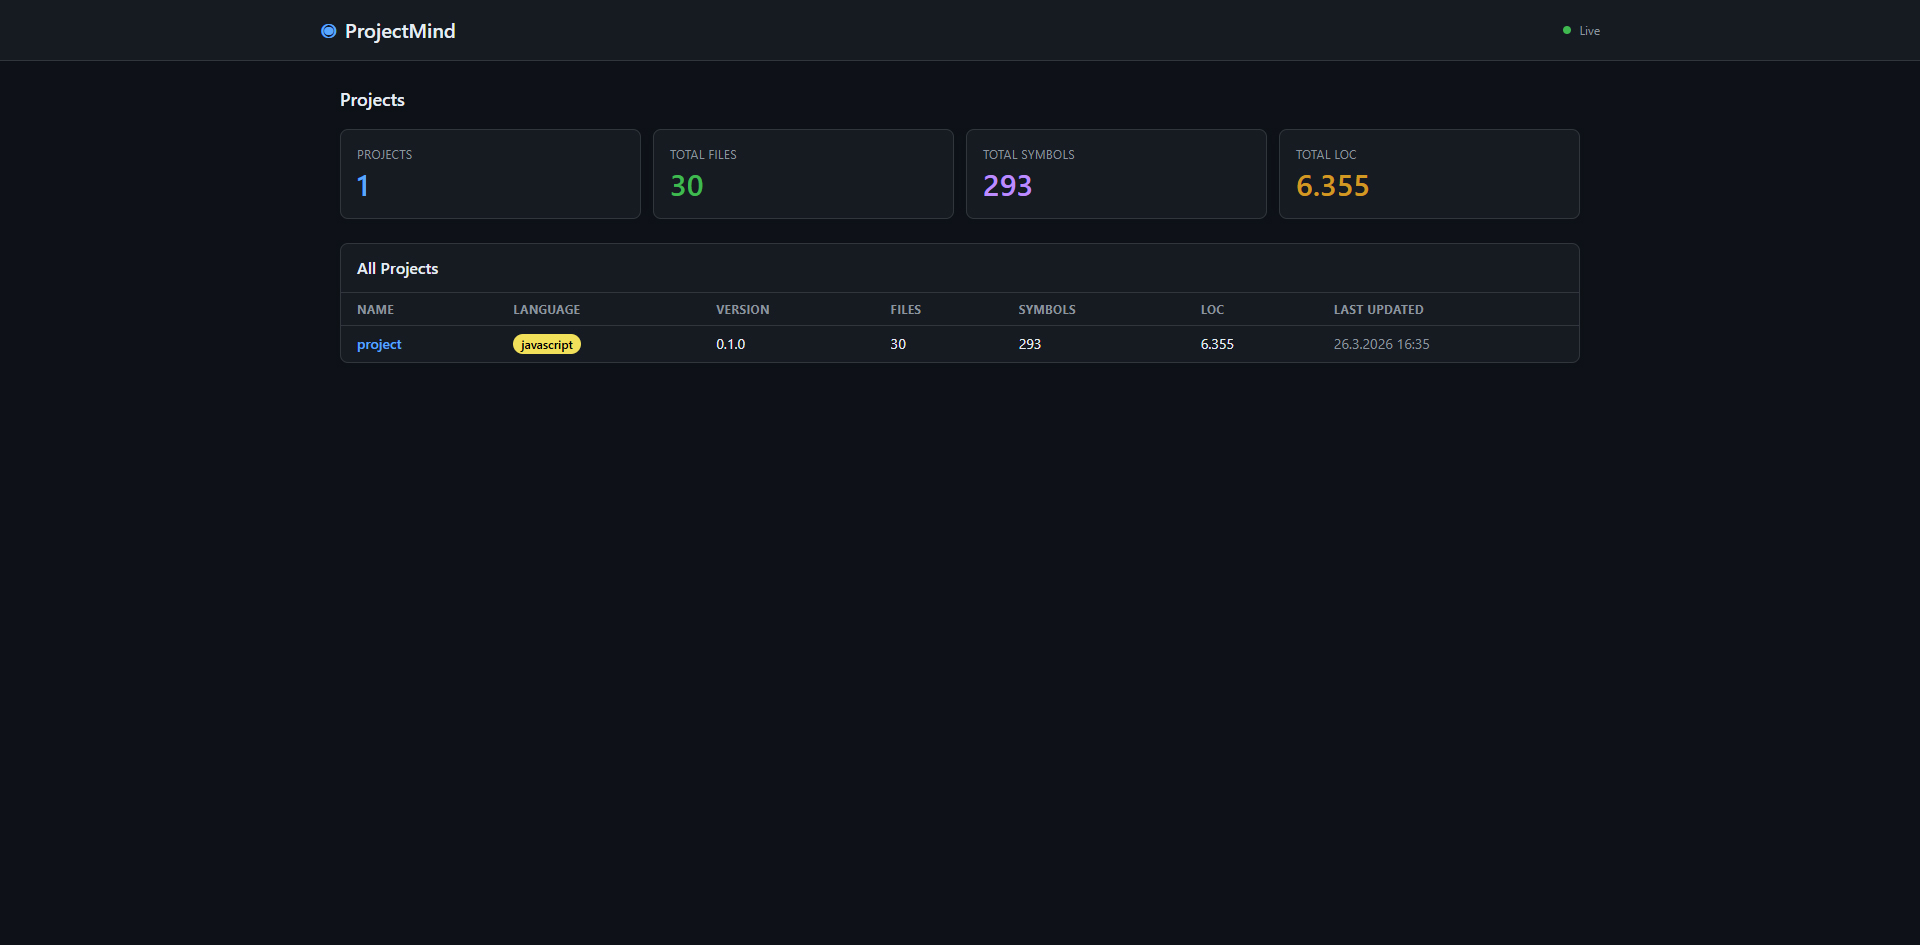Sort by the Version column header
This screenshot has height=945, width=1920.
click(x=742, y=310)
